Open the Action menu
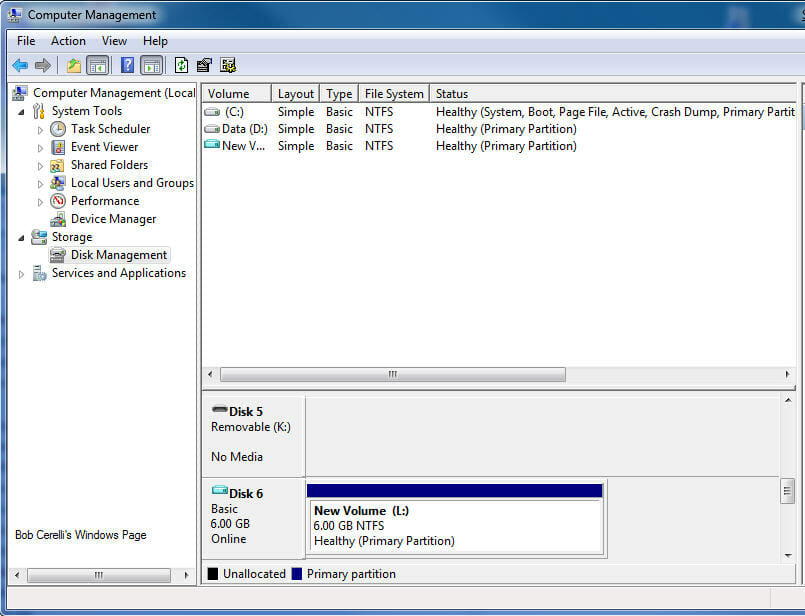This screenshot has width=805, height=616. tap(68, 41)
